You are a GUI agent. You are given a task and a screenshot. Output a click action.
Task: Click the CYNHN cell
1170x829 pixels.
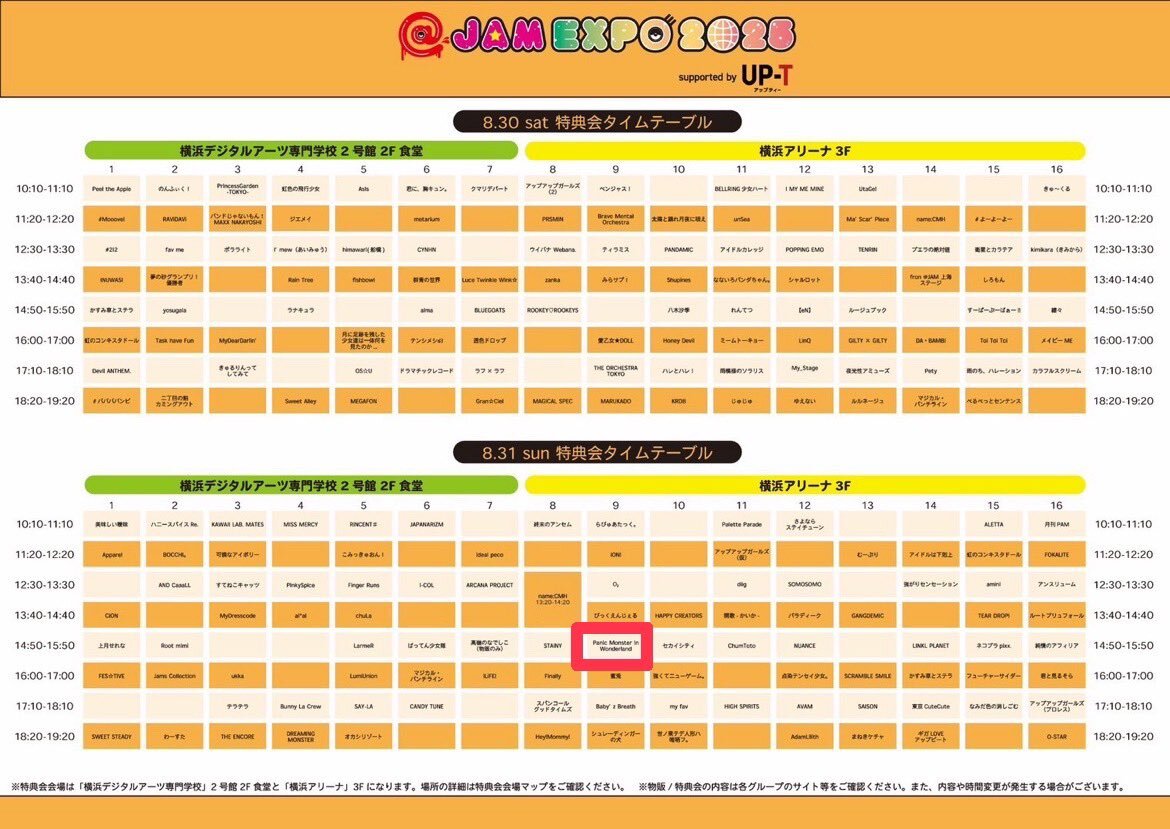[x=427, y=249]
